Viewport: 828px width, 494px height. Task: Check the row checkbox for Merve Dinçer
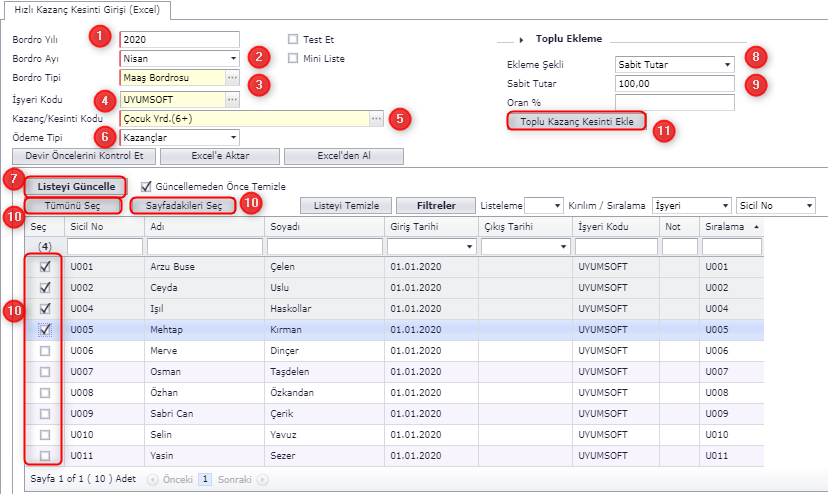(x=44, y=351)
